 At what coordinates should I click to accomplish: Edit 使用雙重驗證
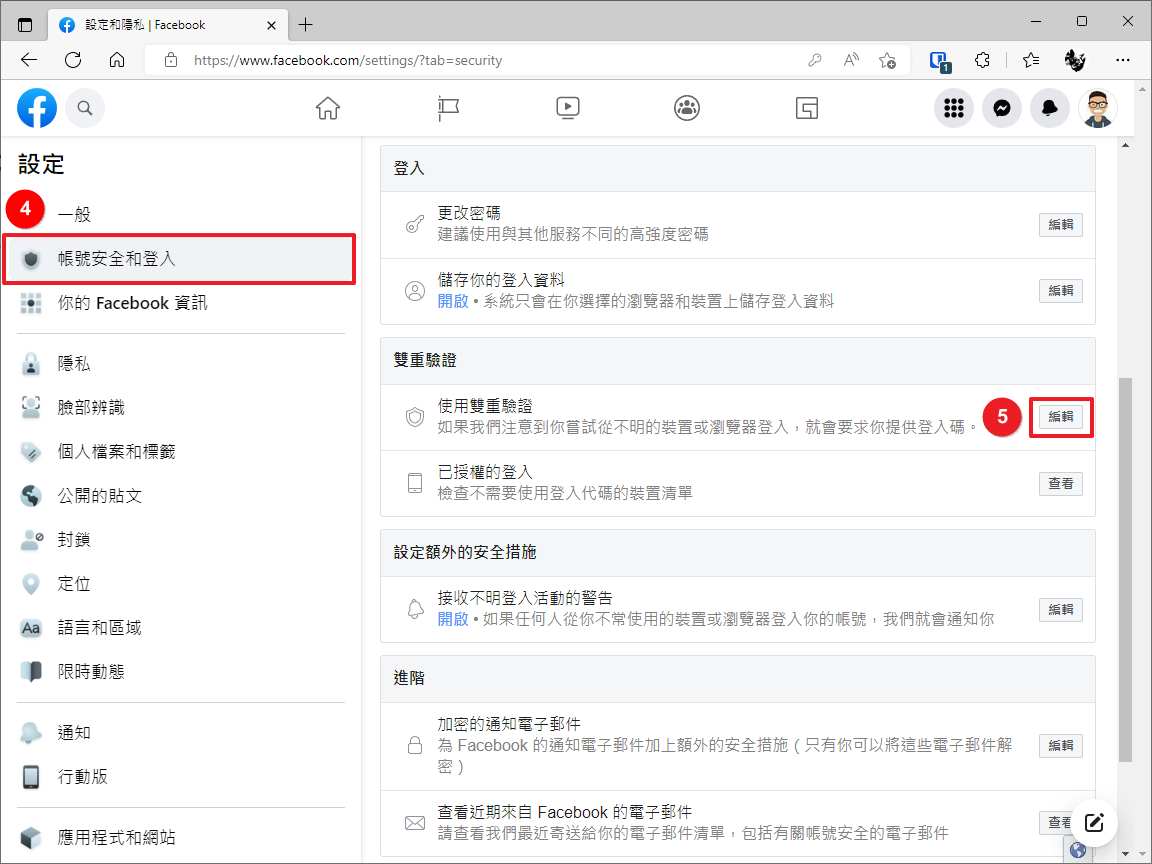click(1060, 417)
